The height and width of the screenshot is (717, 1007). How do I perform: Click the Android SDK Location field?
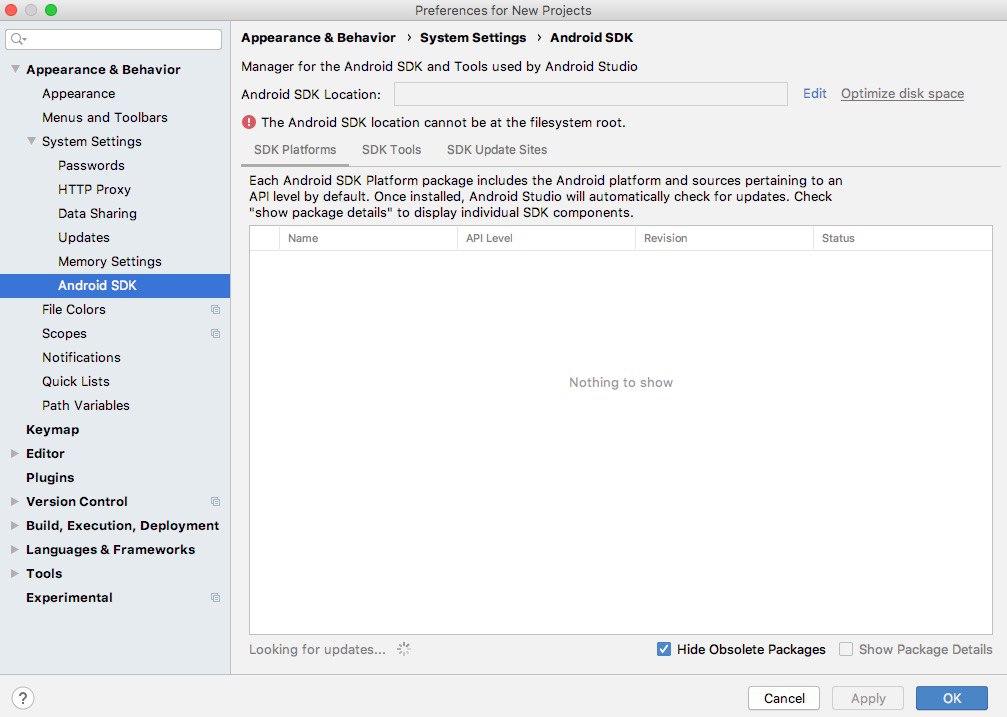(590, 94)
